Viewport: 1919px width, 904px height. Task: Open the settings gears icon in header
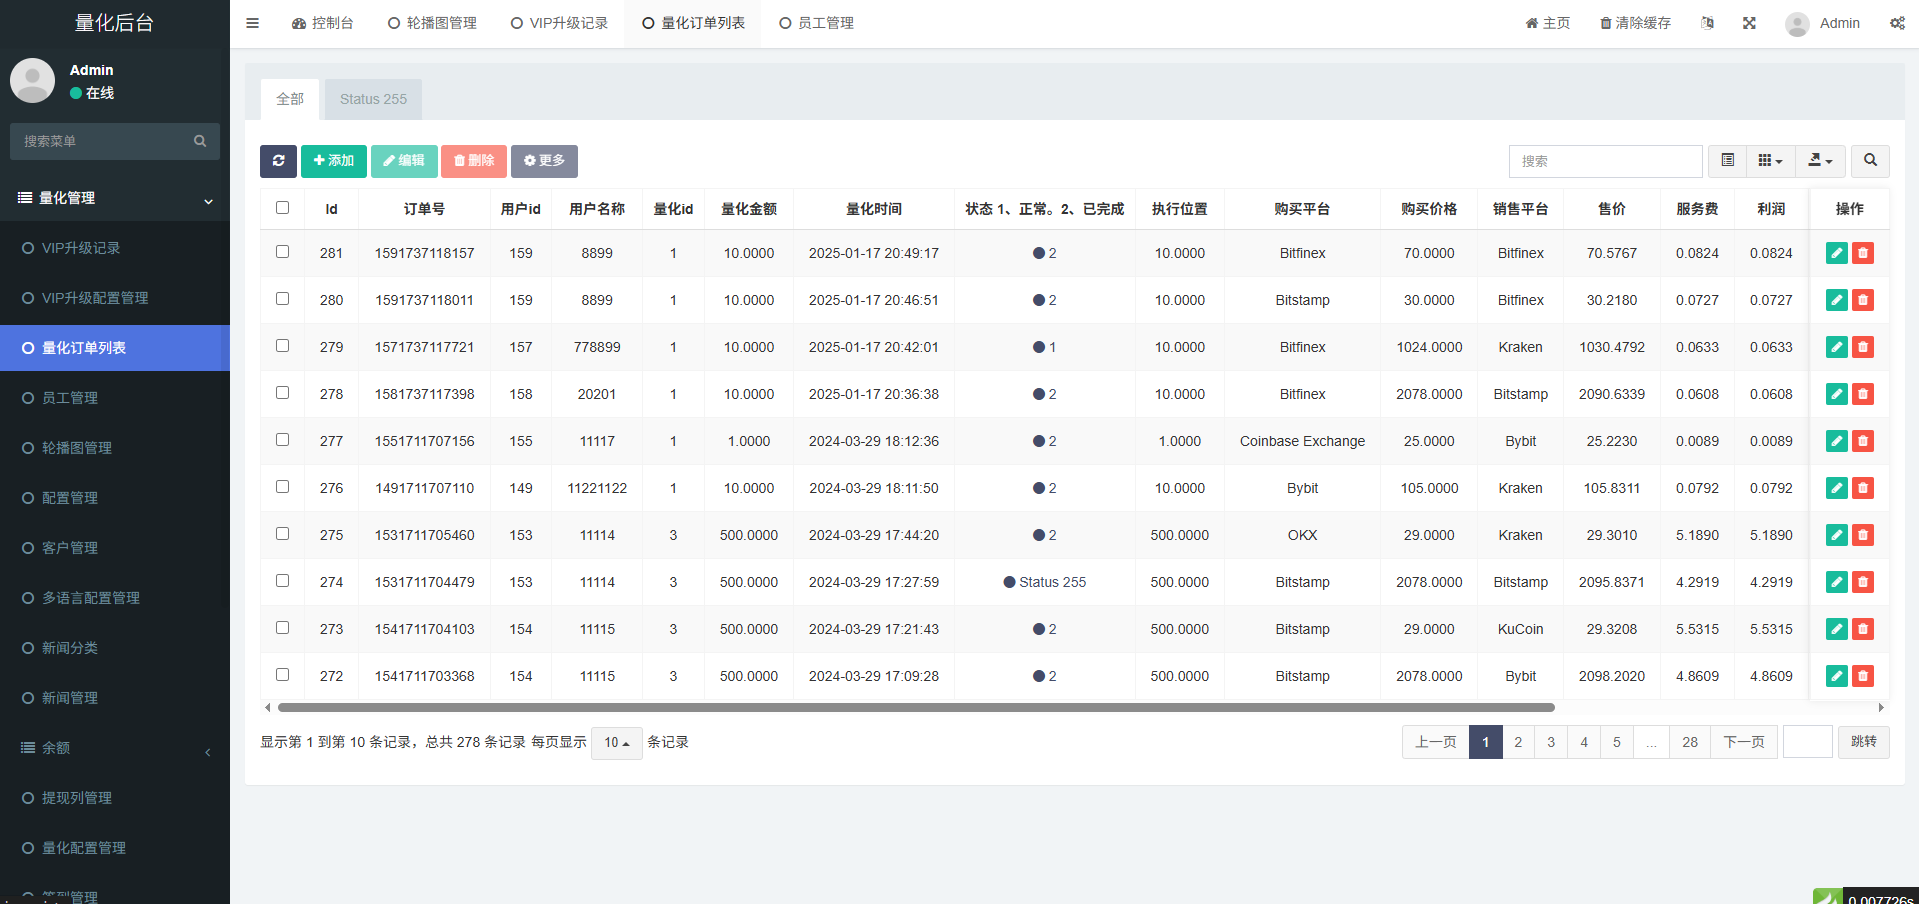point(1897,23)
